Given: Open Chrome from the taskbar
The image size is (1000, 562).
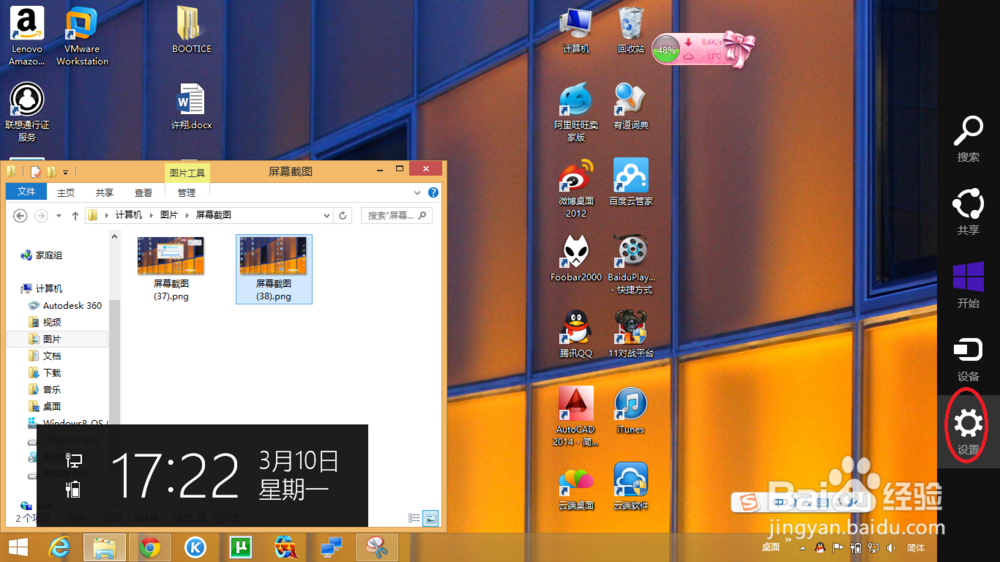Looking at the screenshot, I should pos(151,547).
